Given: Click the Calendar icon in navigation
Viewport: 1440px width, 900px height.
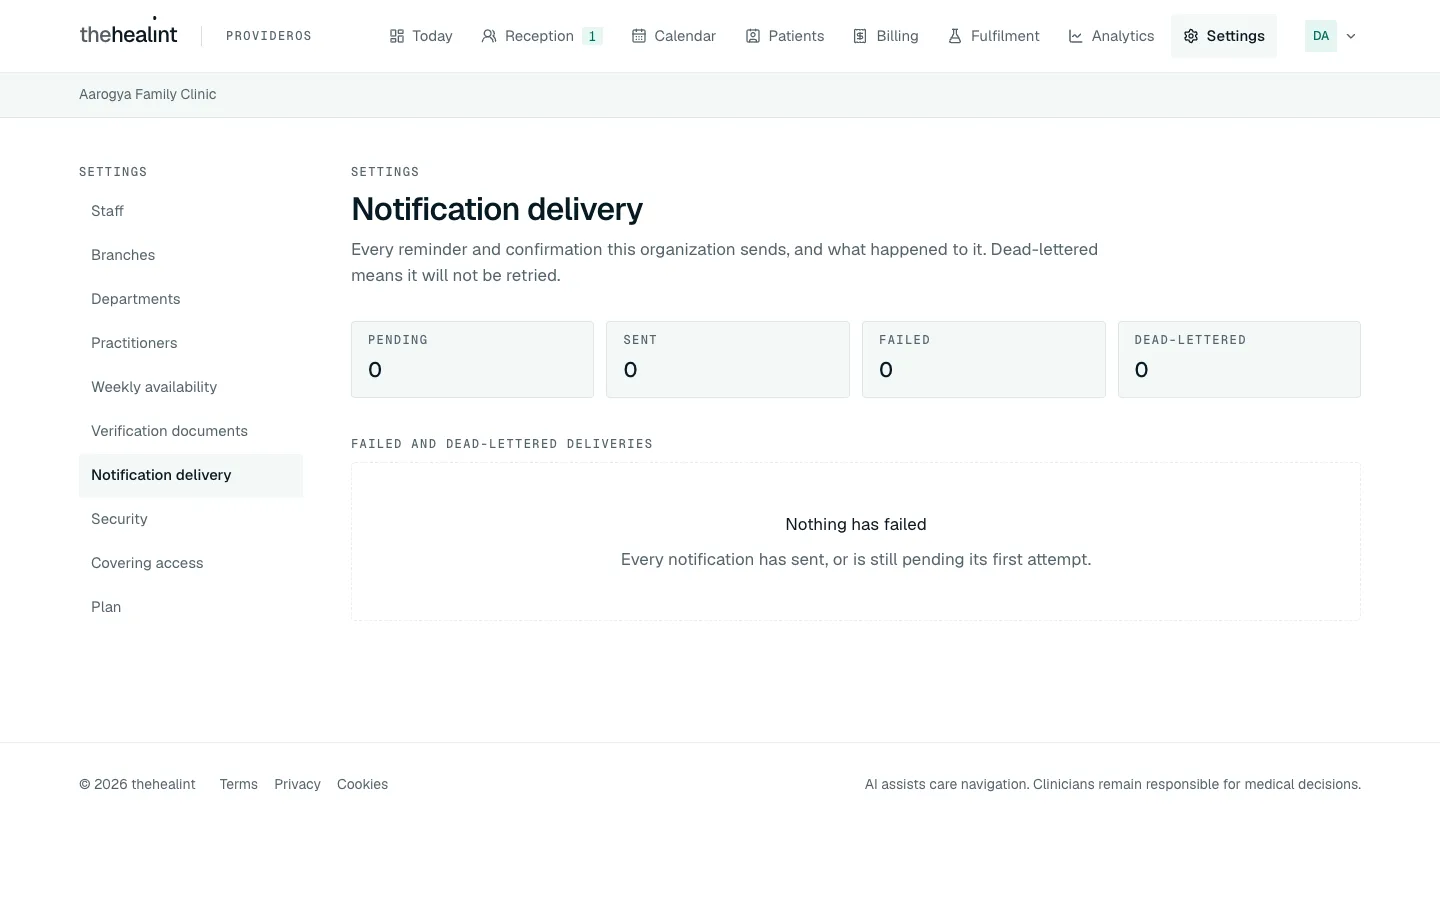Looking at the screenshot, I should tap(639, 36).
